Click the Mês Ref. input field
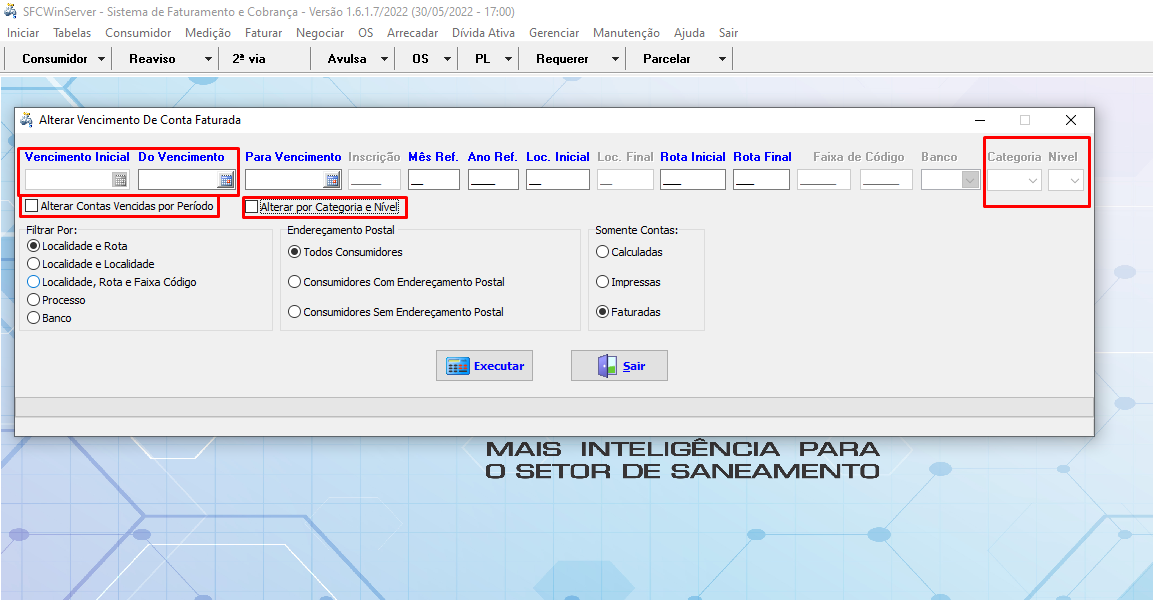 pos(434,180)
